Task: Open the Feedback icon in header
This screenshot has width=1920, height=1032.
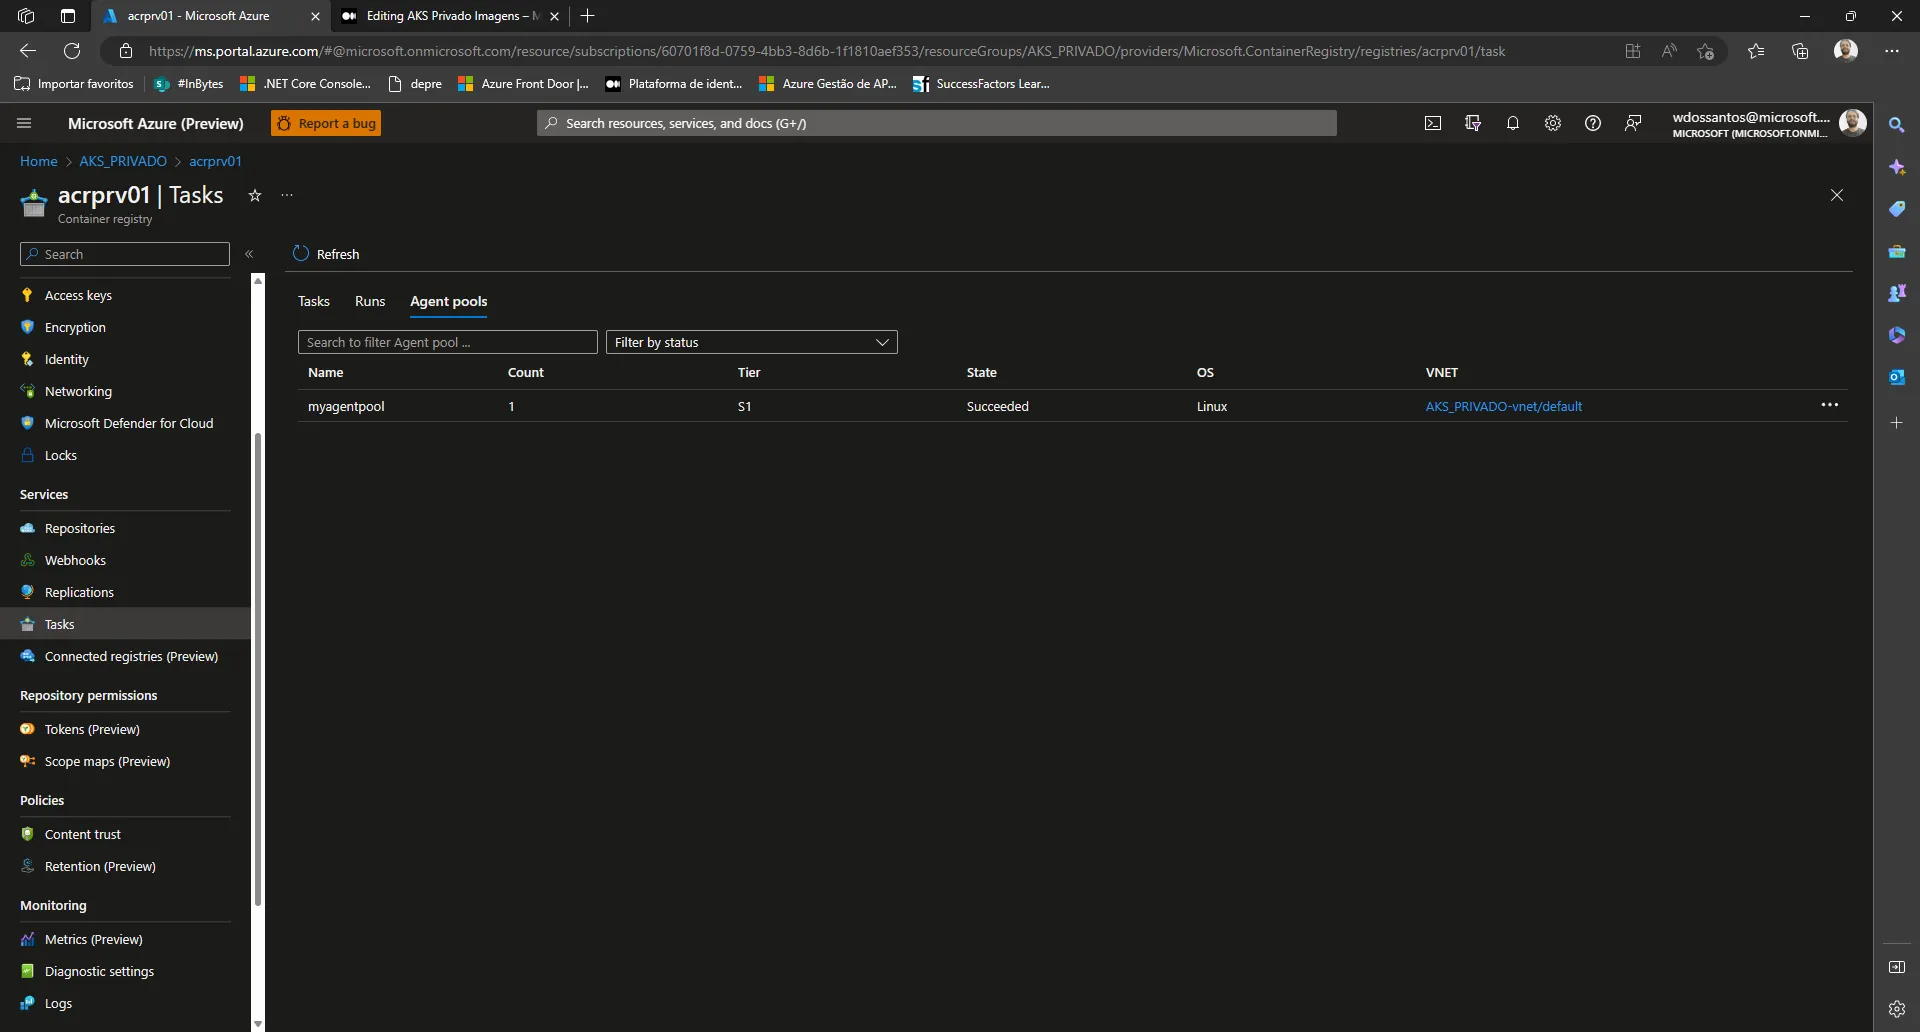Action: (x=1633, y=123)
